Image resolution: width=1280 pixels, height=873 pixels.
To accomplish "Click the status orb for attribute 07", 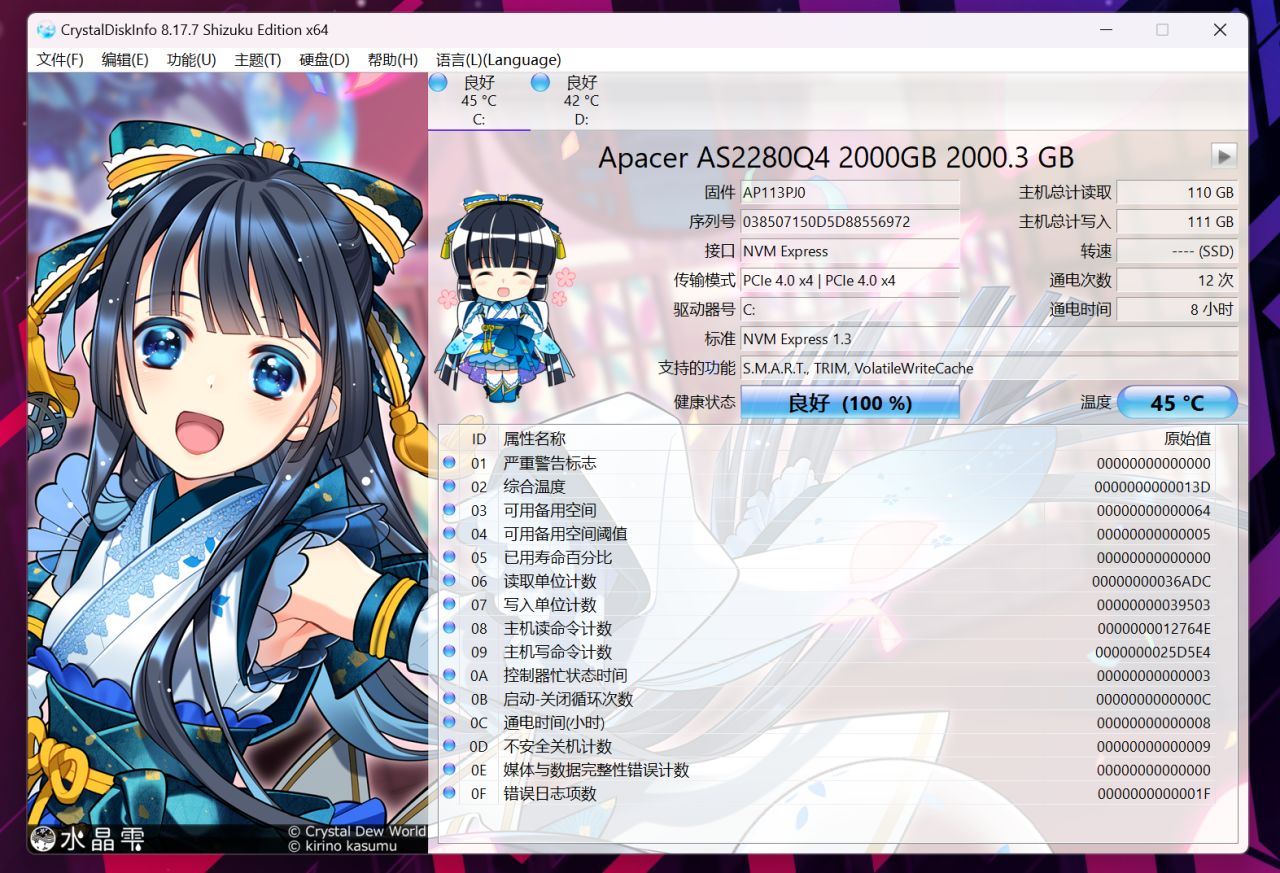I will 449,605.
